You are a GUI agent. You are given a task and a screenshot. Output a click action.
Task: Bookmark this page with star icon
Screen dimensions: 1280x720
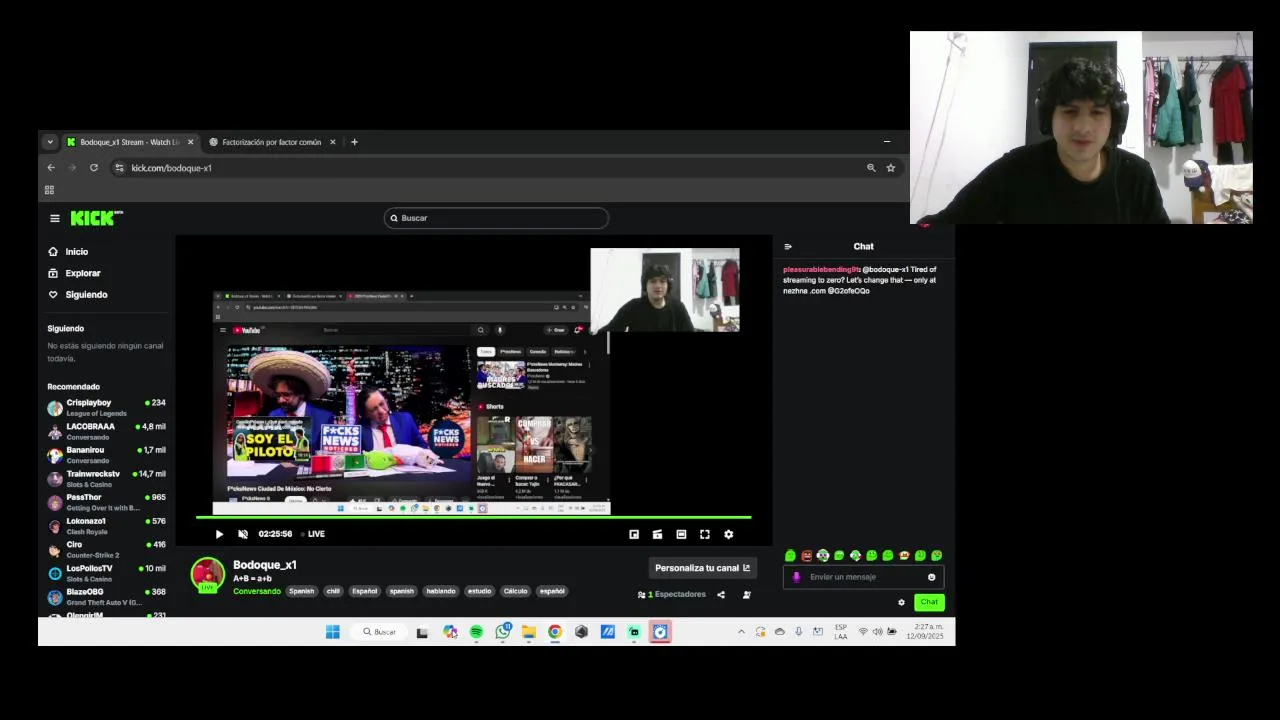[x=890, y=168]
